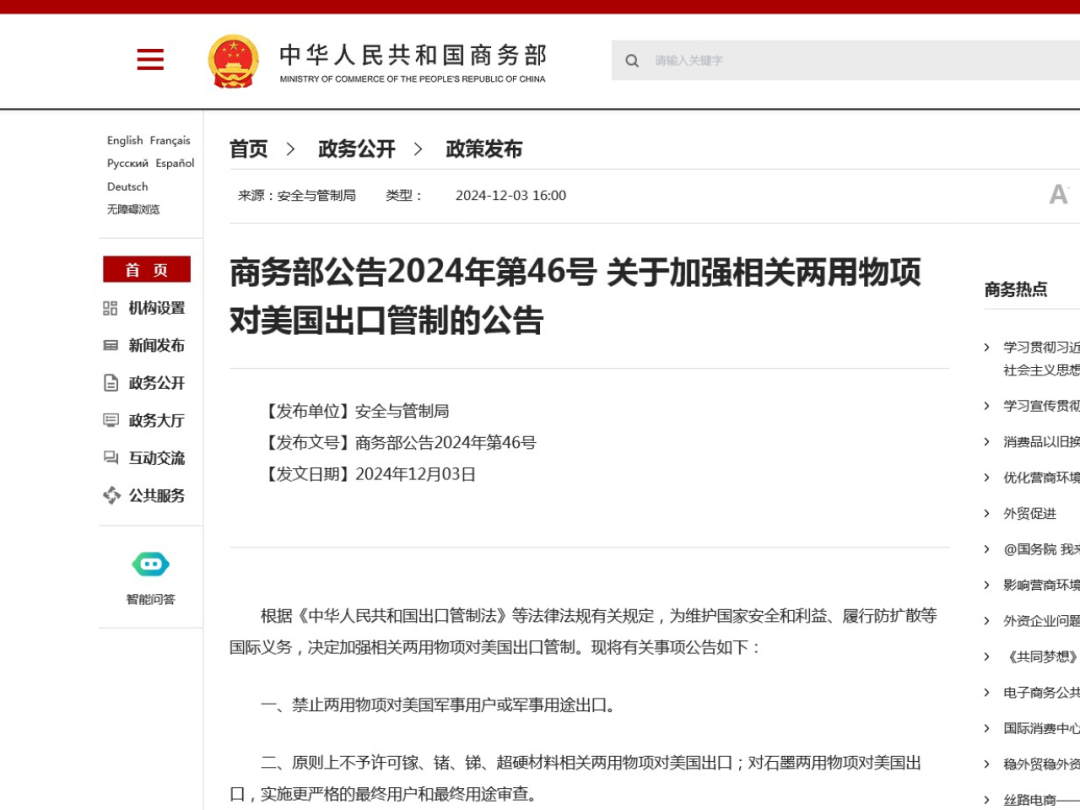Click the 公共服务 sidebar icon

click(x=110, y=495)
